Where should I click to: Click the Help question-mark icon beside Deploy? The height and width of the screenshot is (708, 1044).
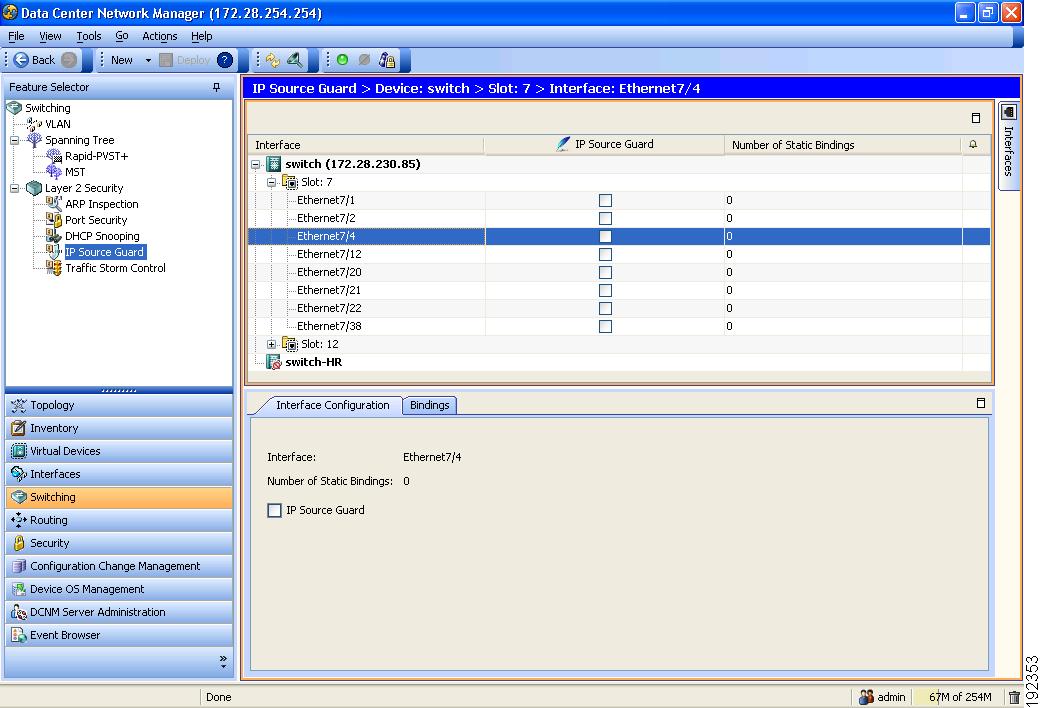pyautogui.click(x=222, y=60)
